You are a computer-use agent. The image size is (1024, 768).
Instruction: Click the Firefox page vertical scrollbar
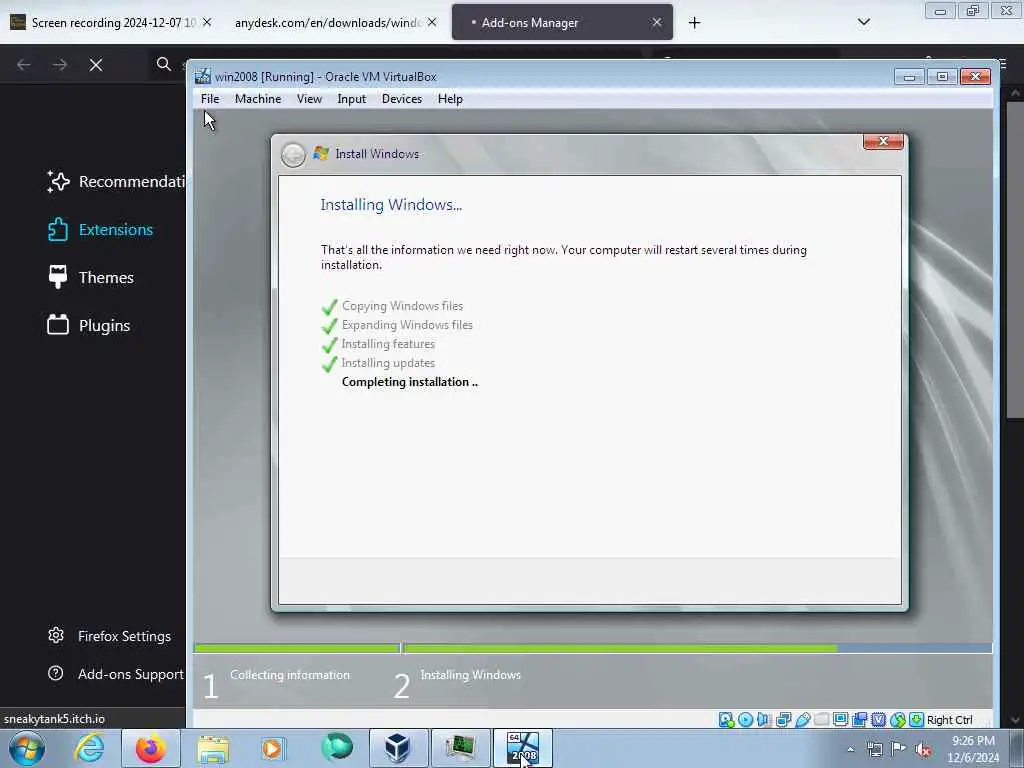pos(1014,261)
